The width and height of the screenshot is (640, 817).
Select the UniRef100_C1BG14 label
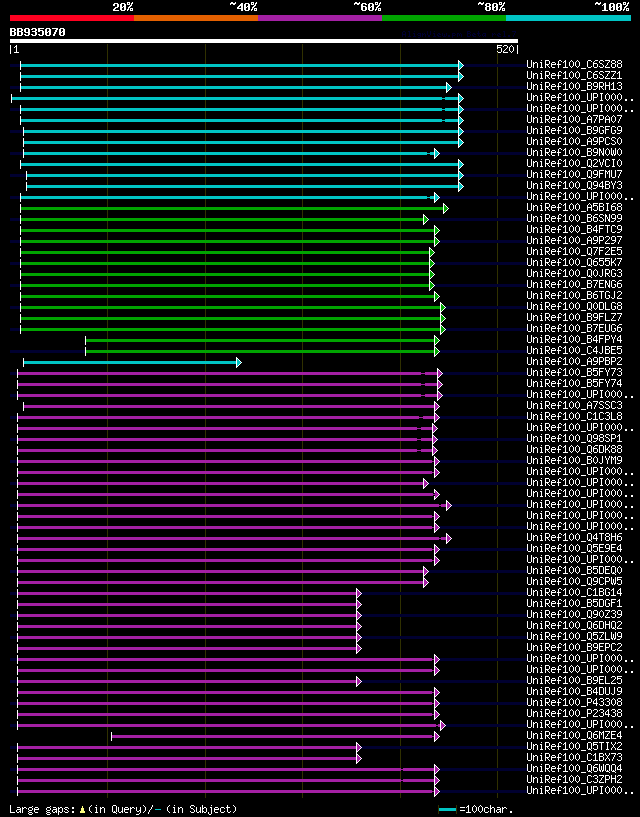point(574,592)
